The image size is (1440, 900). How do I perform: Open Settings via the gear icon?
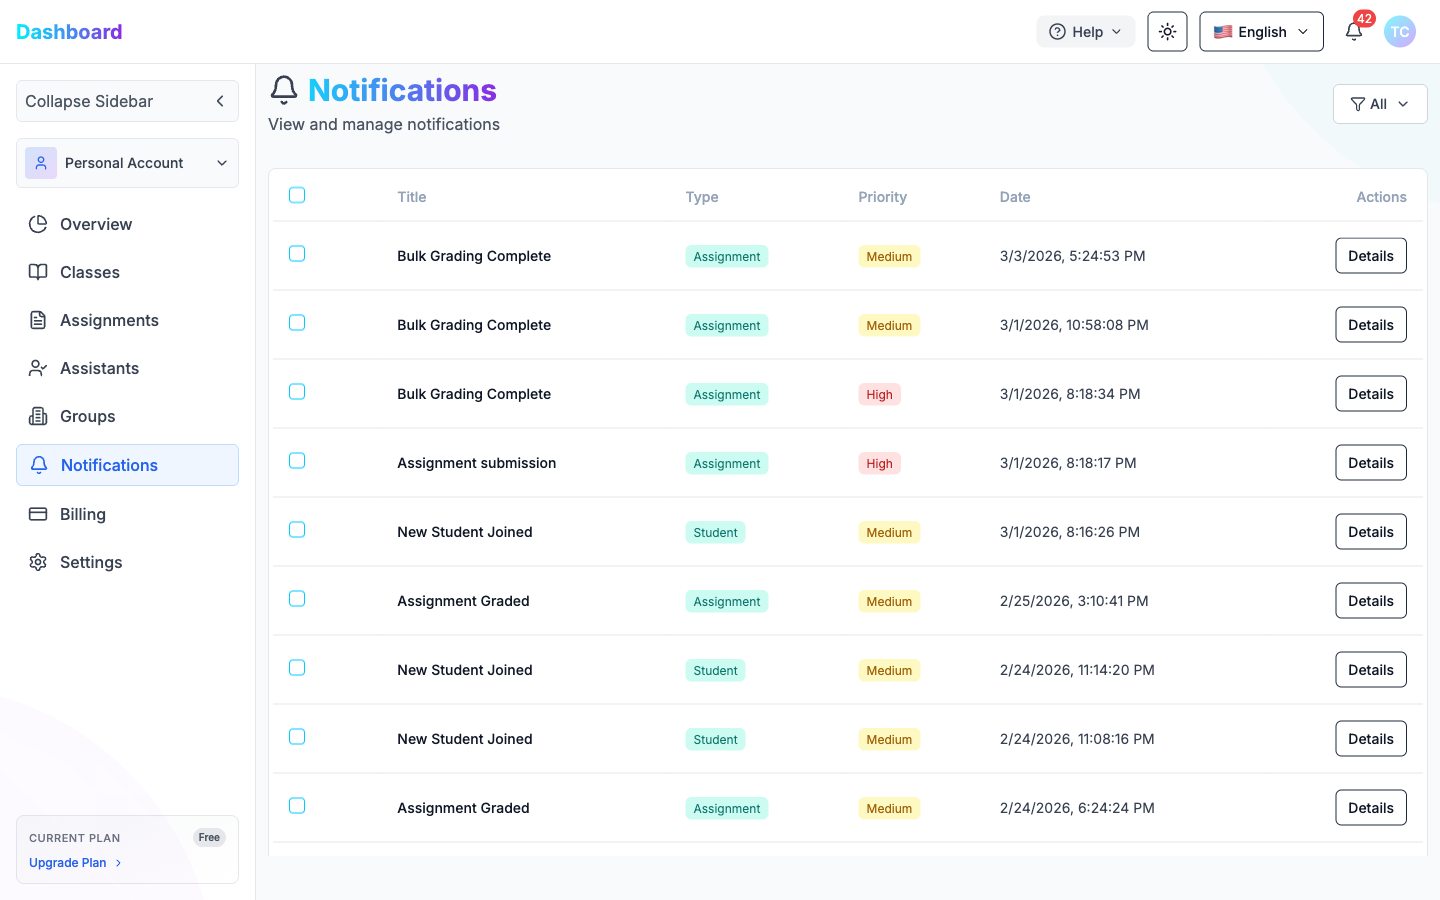click(37, 562)
